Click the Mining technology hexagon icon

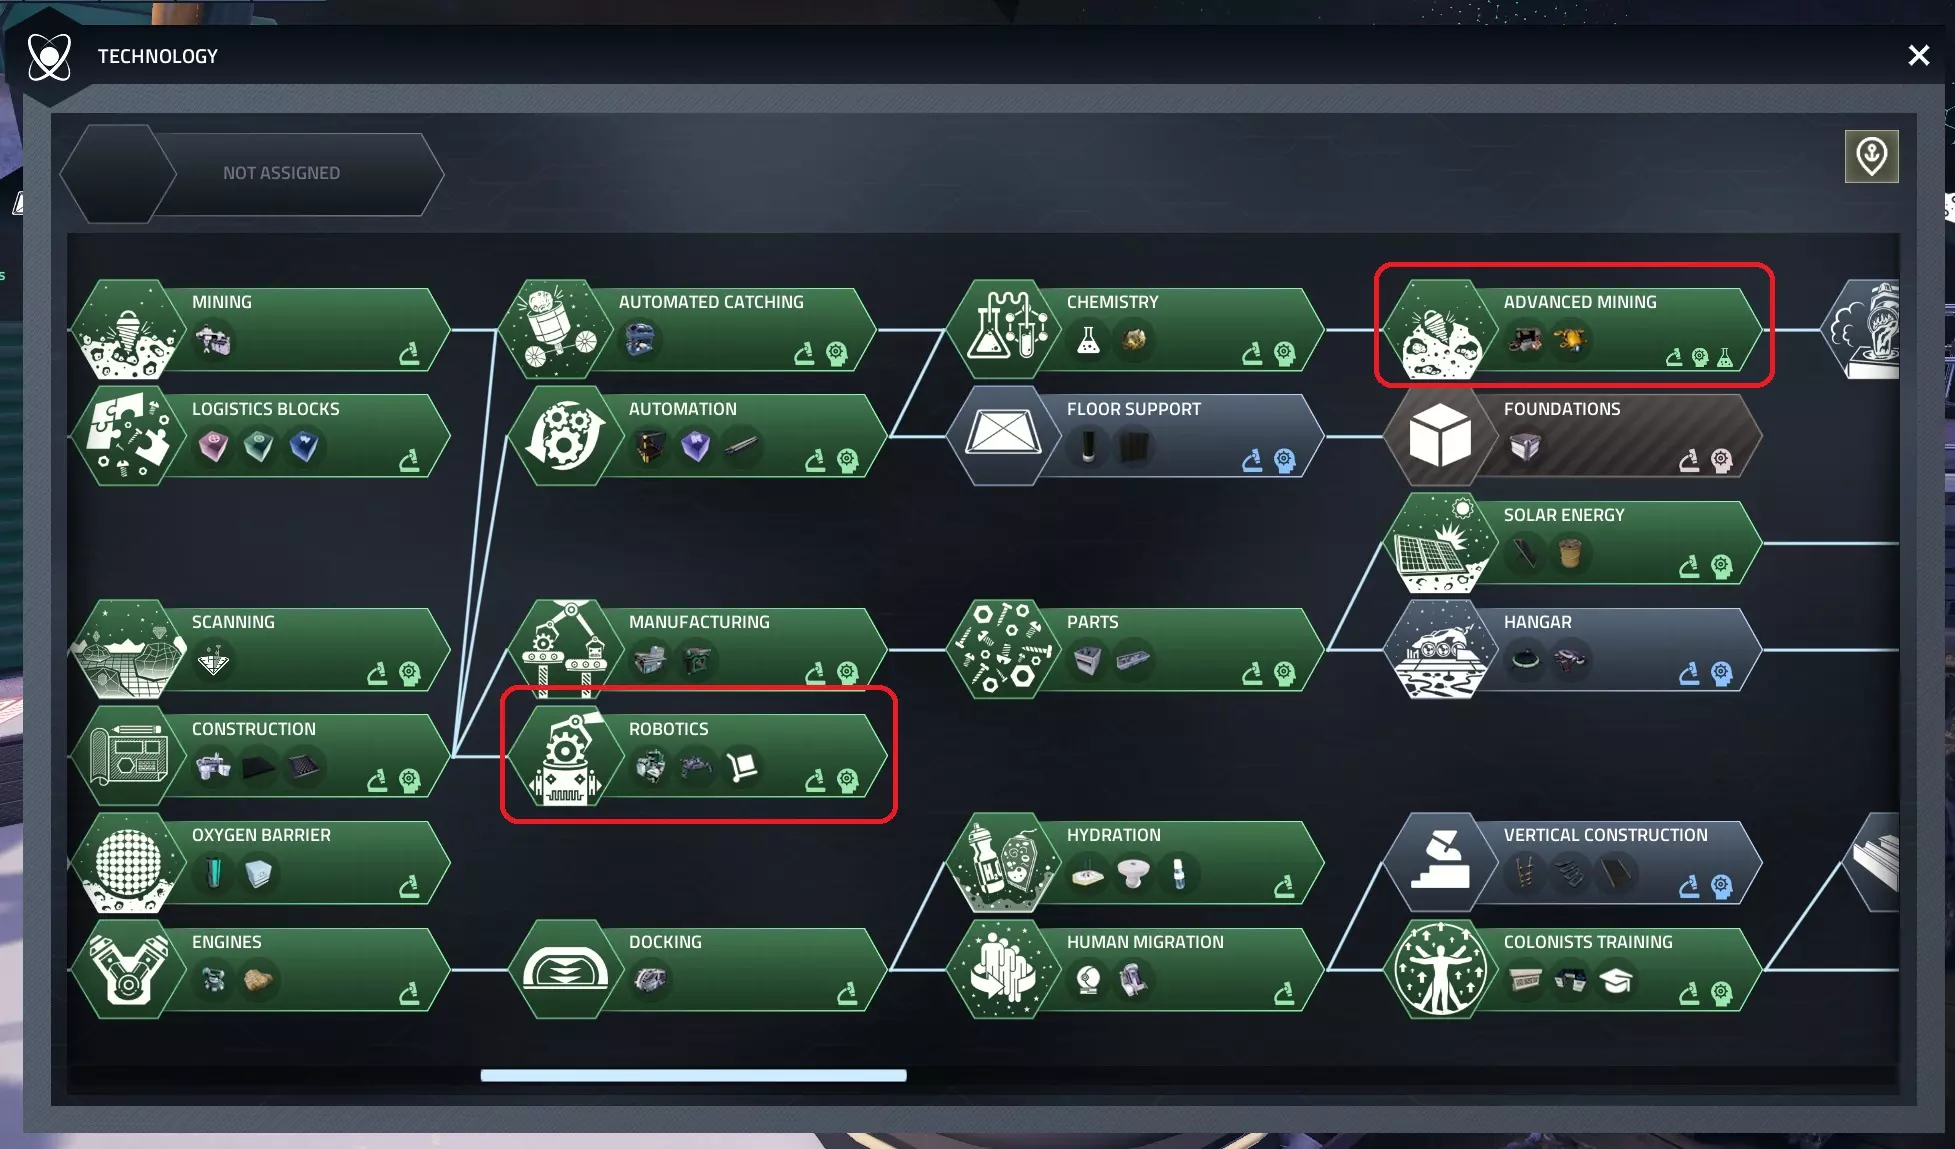(128, 330)
